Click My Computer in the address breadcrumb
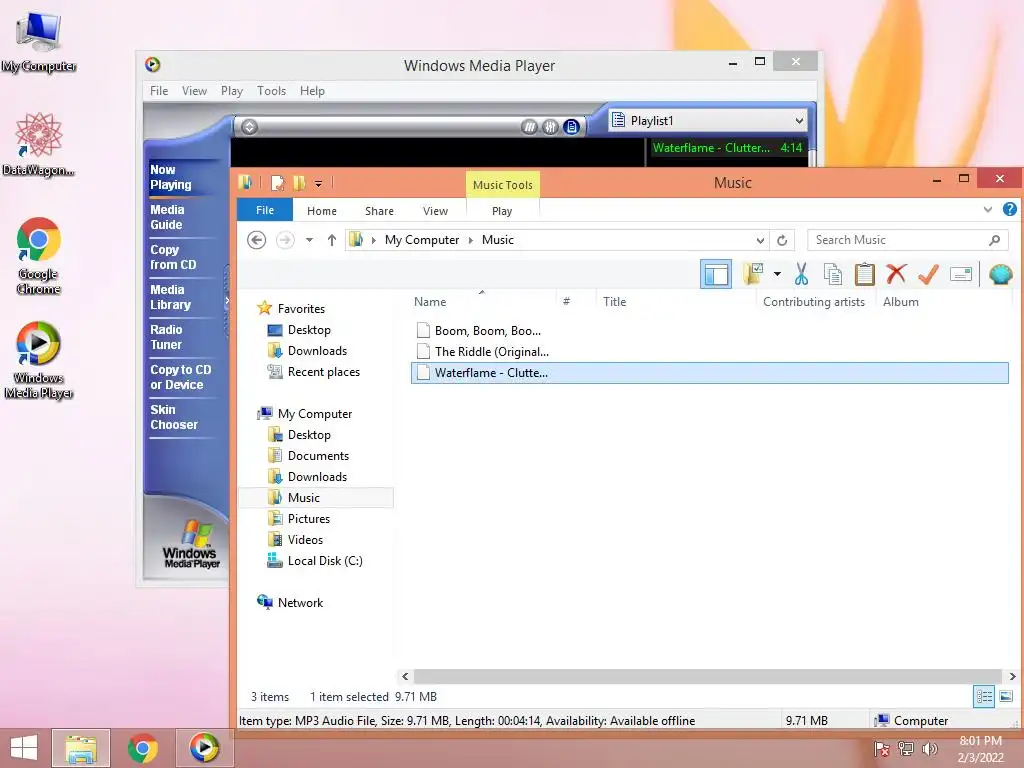 pyautogui.click(x=422, y=240)
